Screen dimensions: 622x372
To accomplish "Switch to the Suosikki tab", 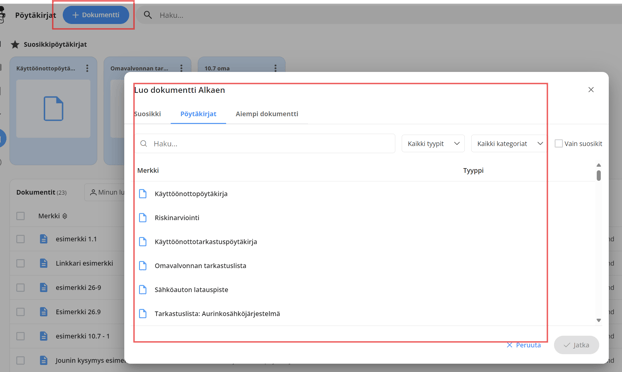I will [148, 114].
